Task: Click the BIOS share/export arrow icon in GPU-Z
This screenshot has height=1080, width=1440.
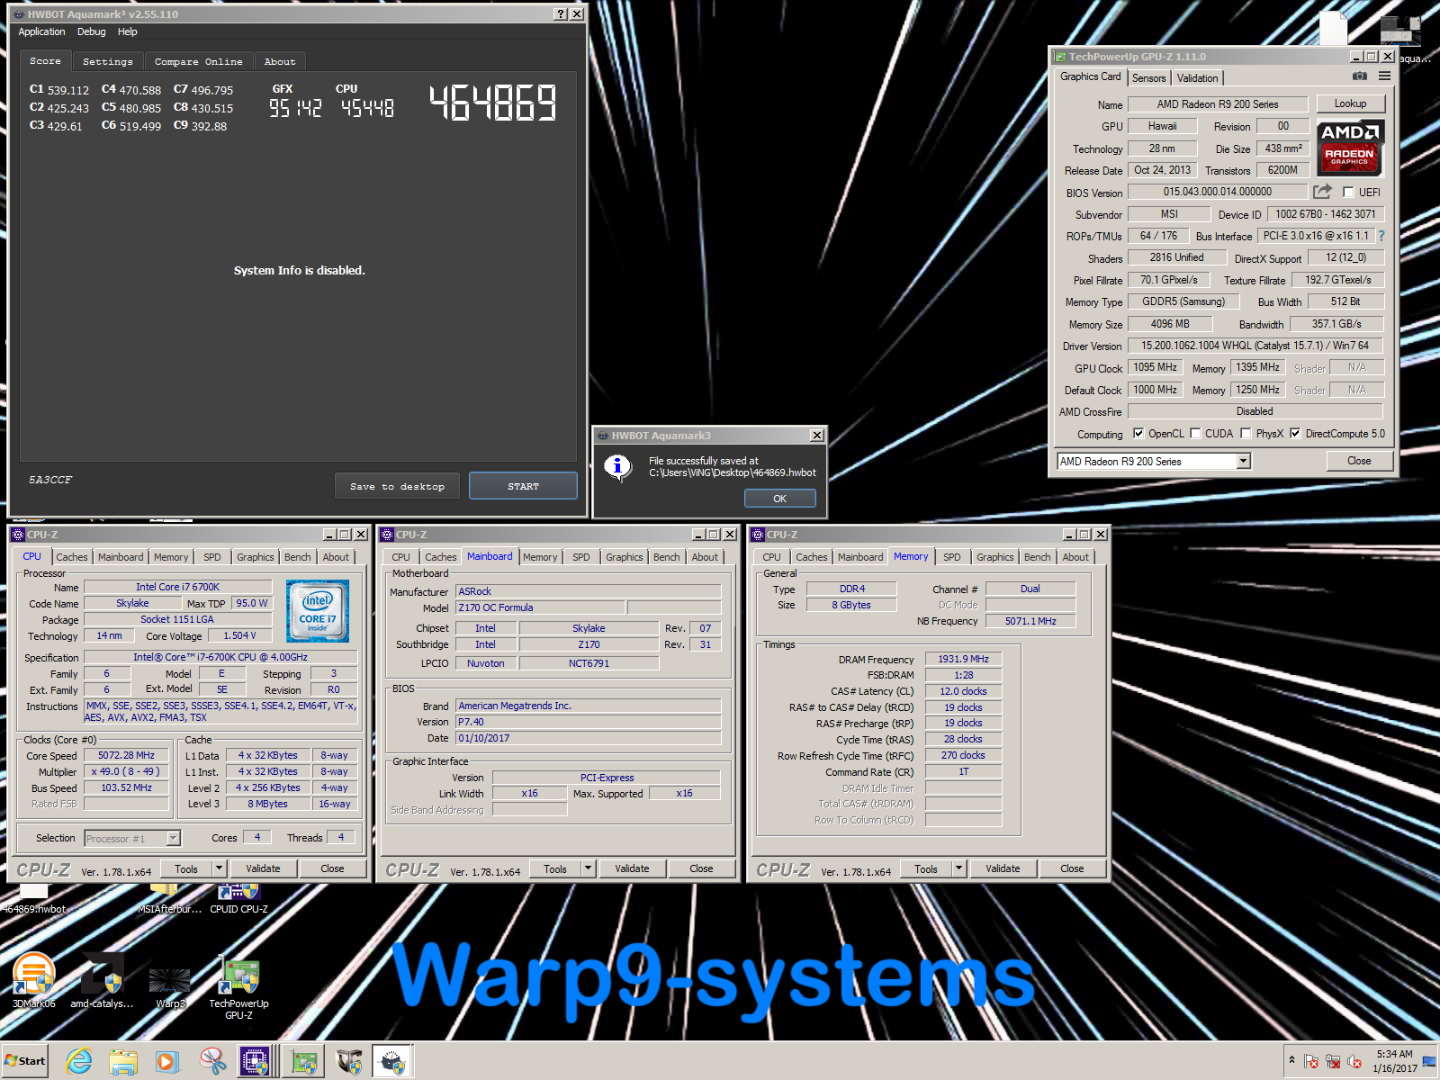Action: [x=1322, y=191]
